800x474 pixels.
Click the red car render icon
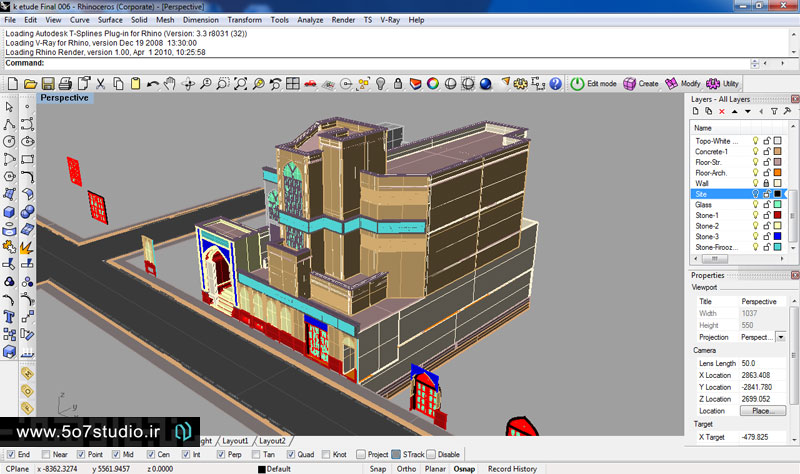coord(311,84)
